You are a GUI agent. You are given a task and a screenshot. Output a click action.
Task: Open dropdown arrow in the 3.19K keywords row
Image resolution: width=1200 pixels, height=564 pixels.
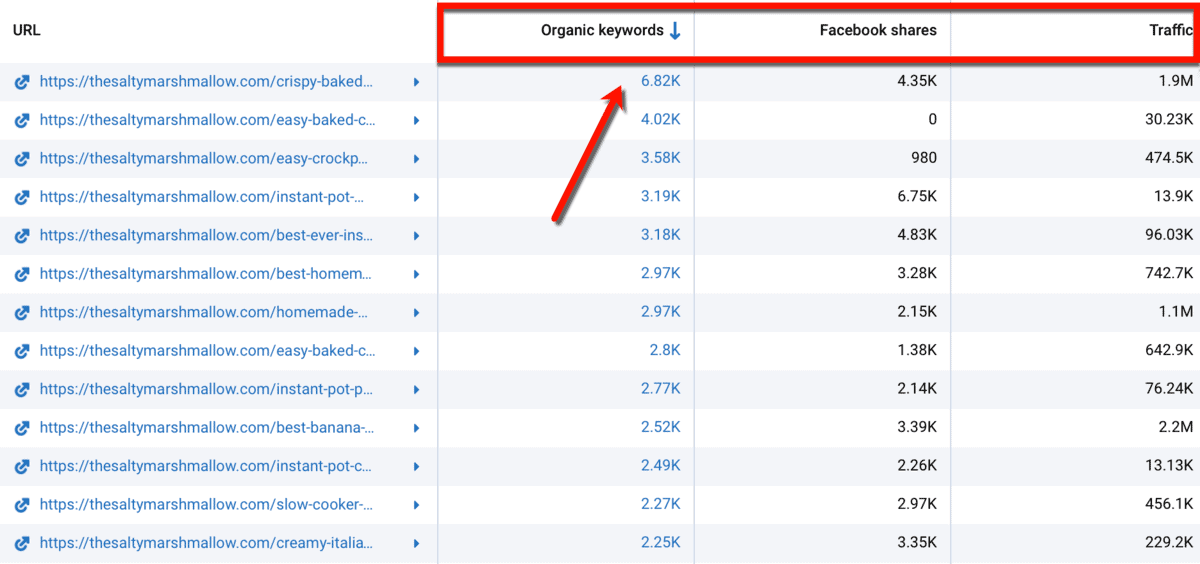[x=417, y=197]
